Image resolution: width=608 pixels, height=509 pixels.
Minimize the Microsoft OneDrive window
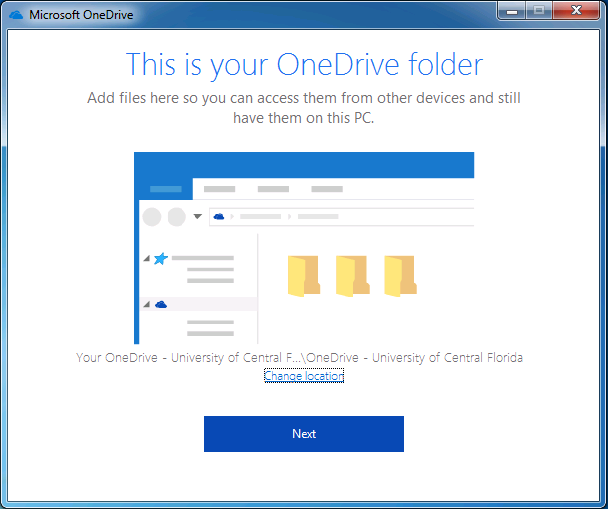click(x=512, y=11)
